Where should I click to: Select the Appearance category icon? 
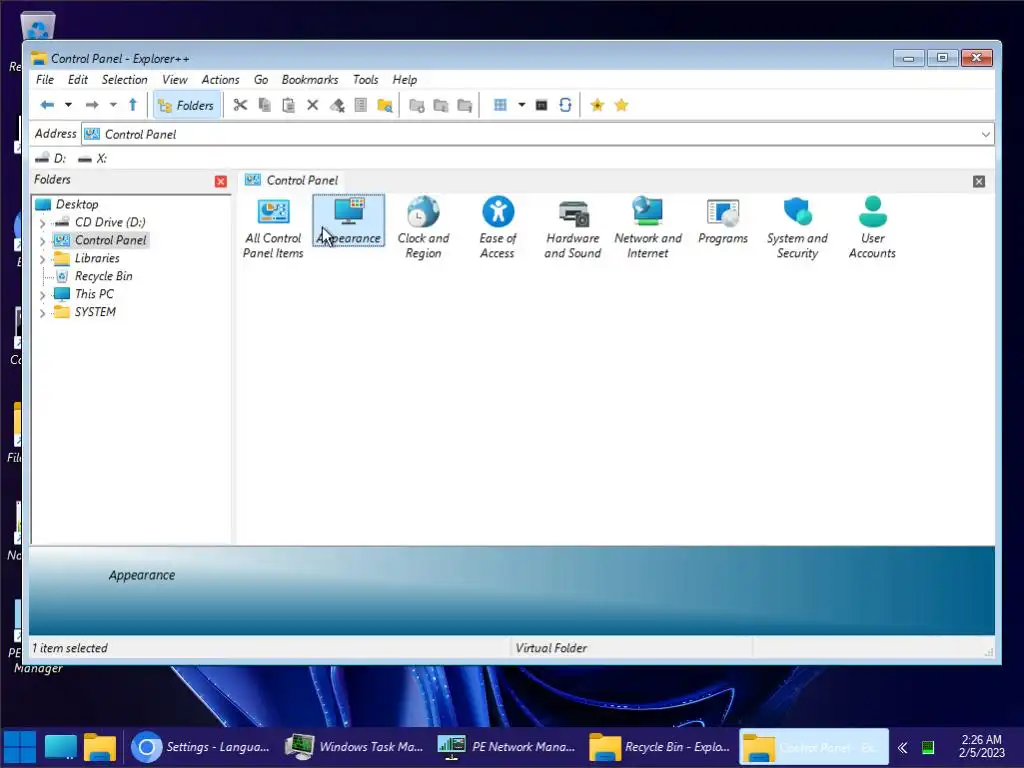tap(349, 221)
